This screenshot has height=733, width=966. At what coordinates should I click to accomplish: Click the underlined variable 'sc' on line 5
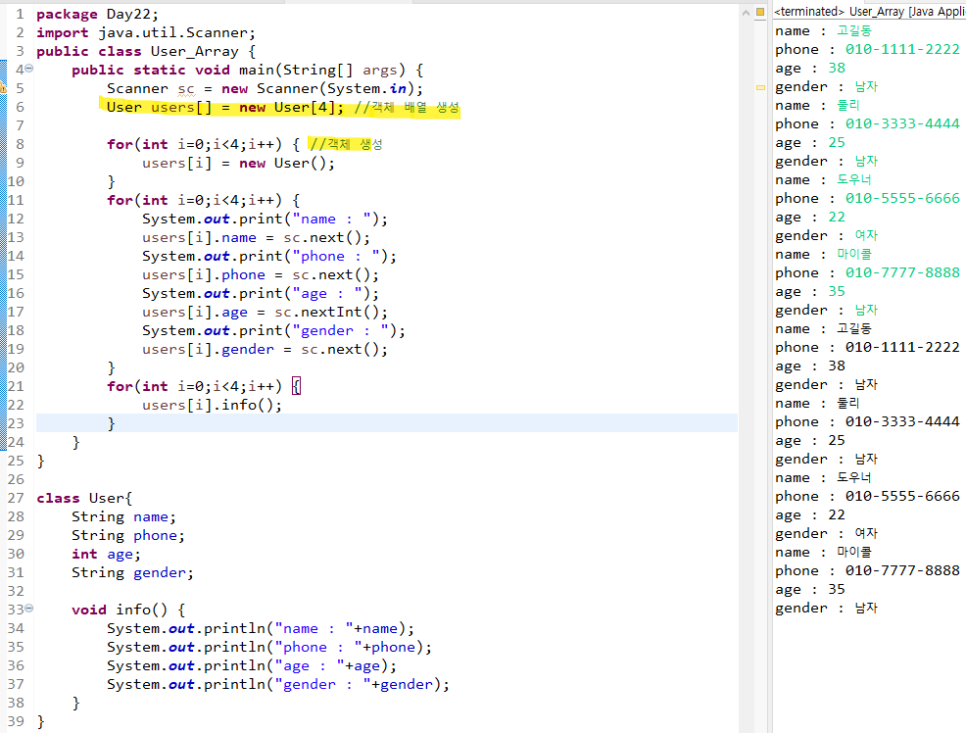(x=185, y=89)
